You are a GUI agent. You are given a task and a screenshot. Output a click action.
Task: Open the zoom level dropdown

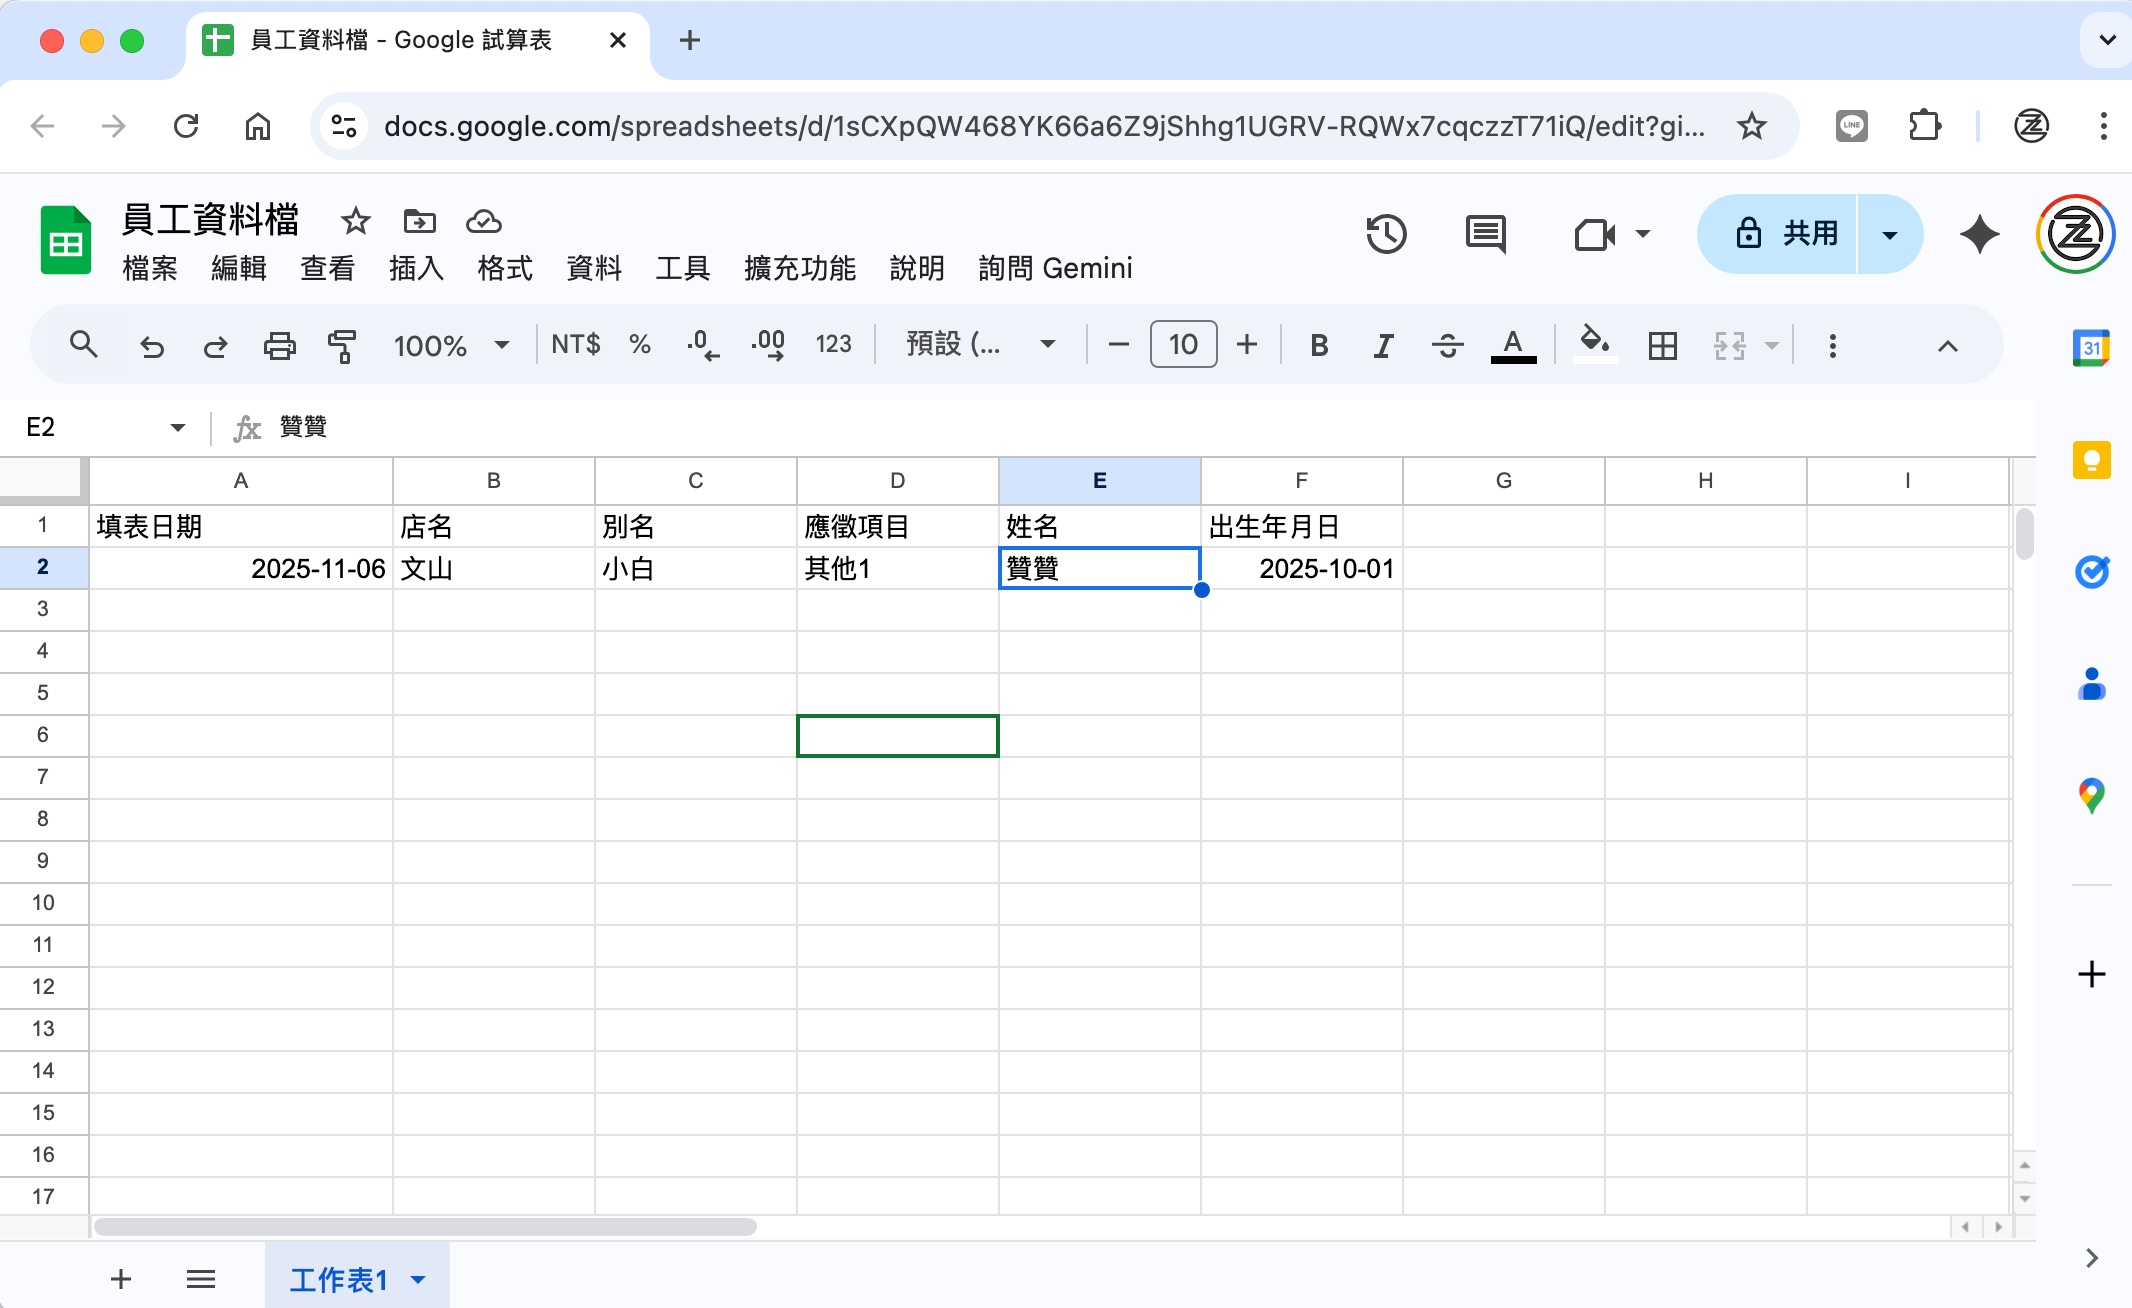pos(452,345)
